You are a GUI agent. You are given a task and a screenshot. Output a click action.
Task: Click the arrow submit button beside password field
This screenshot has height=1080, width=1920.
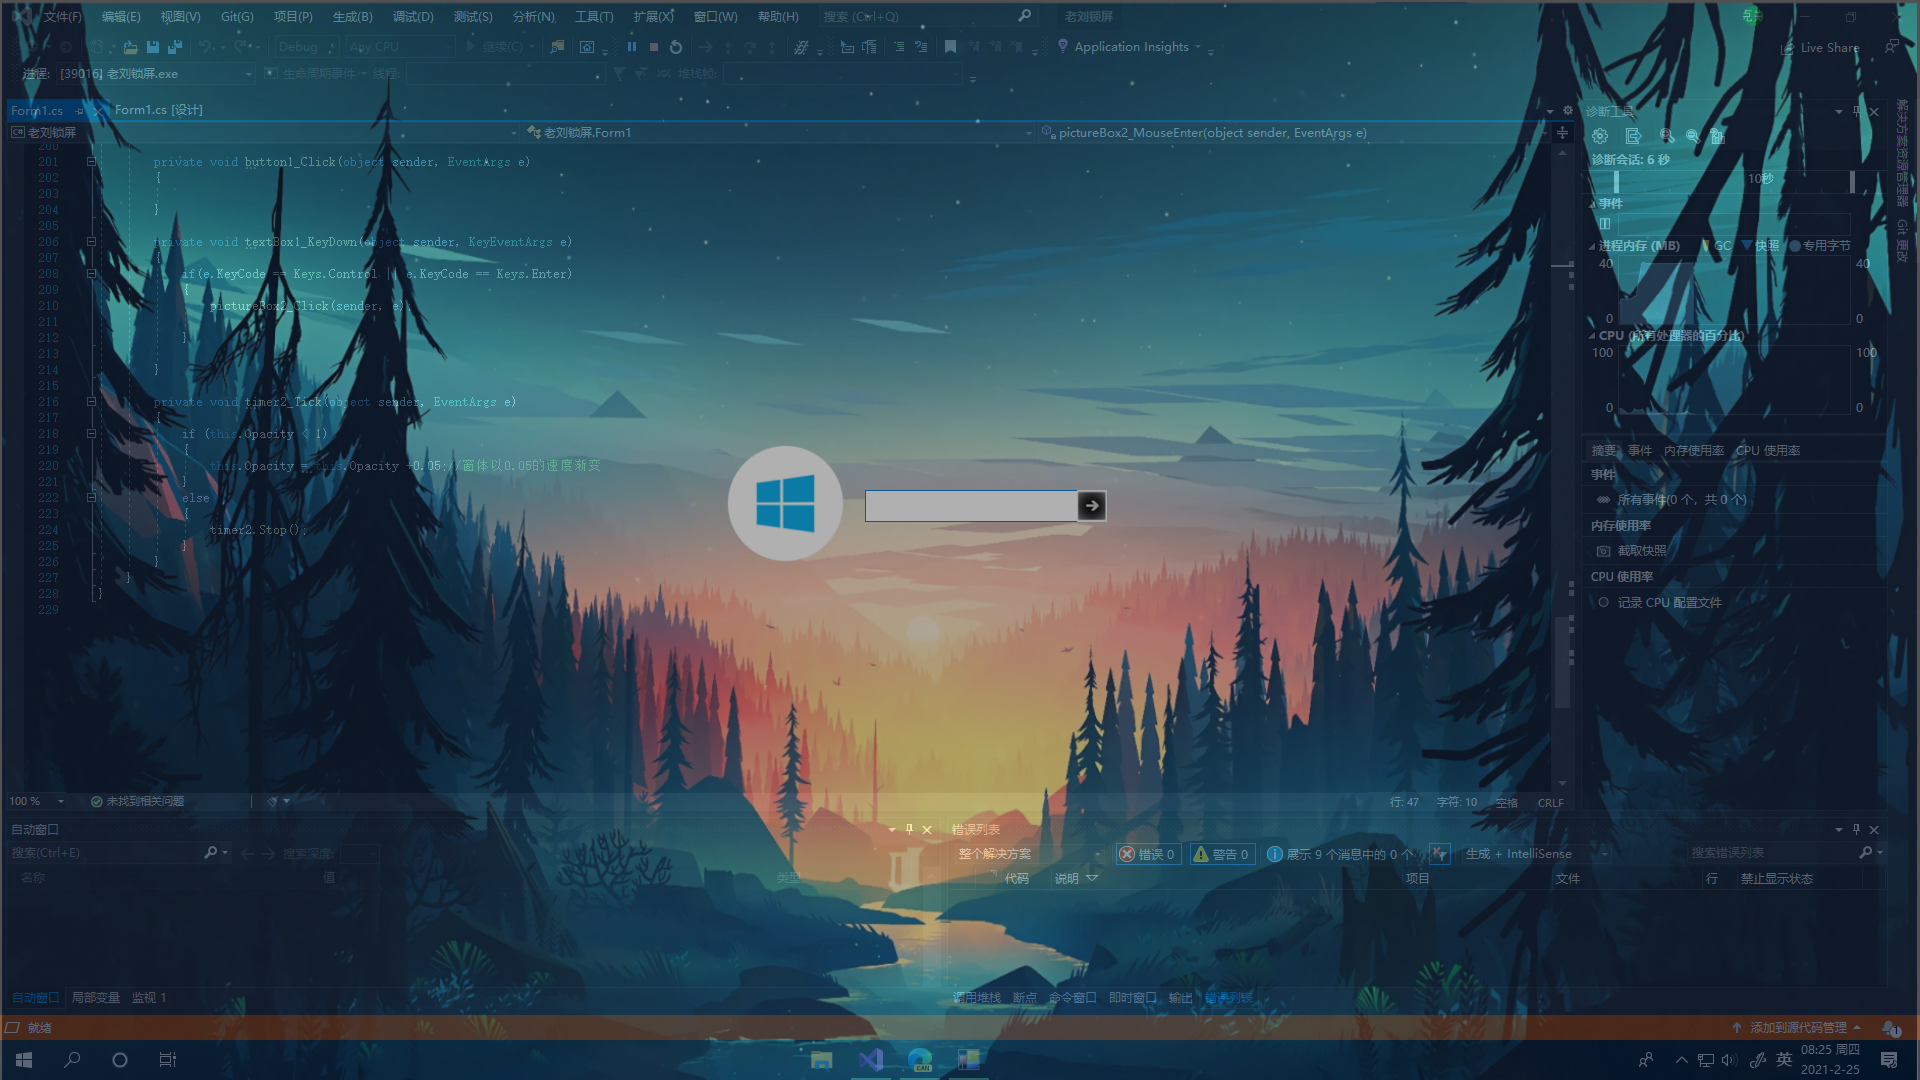click(1091, 506)
